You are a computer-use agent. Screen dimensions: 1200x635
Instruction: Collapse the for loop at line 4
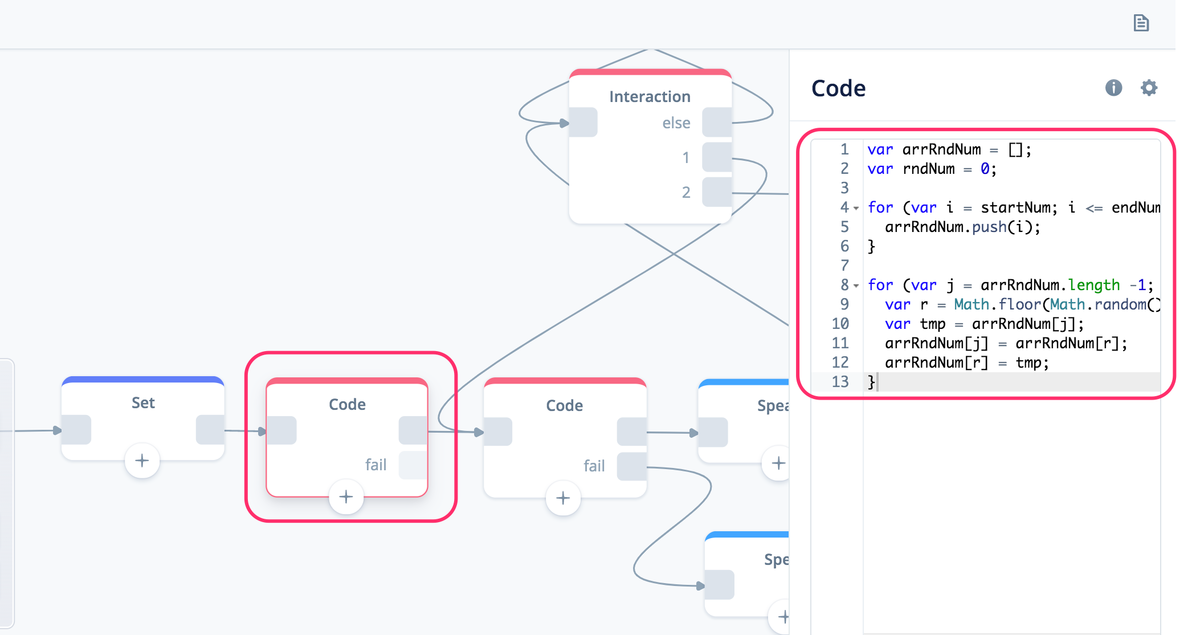pos(857,208)
